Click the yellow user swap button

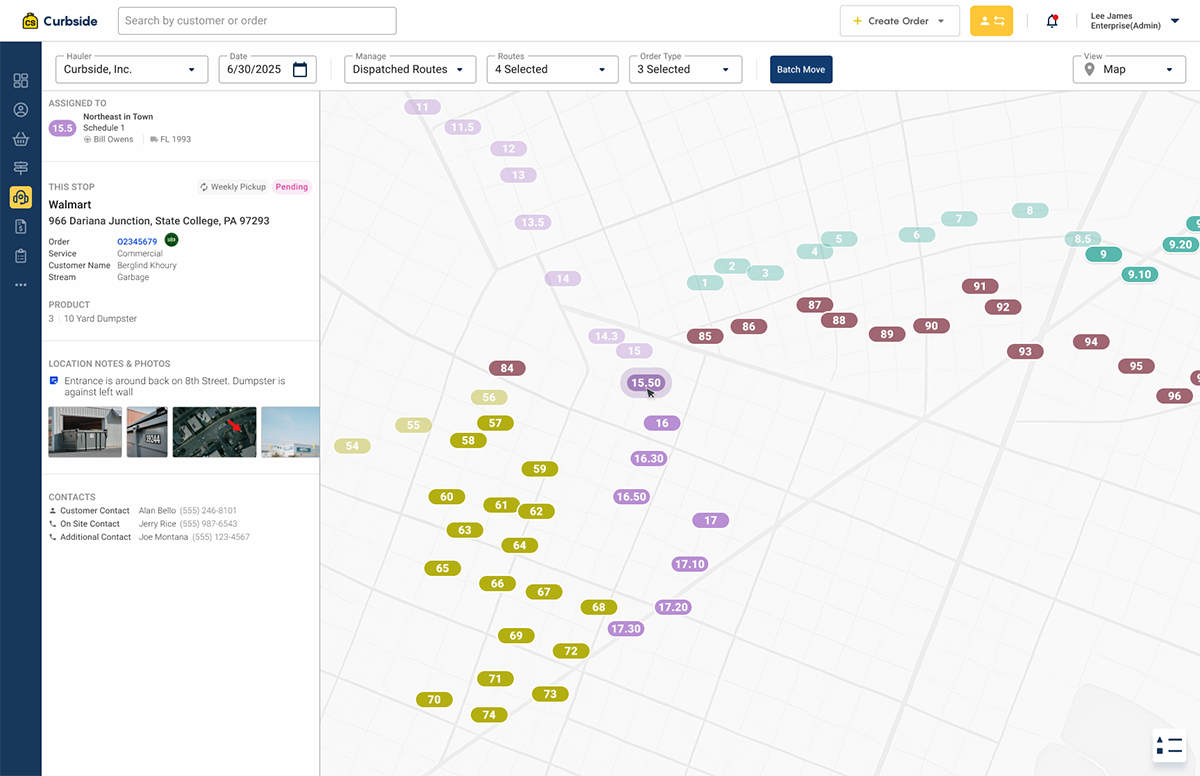coord(991,21)
